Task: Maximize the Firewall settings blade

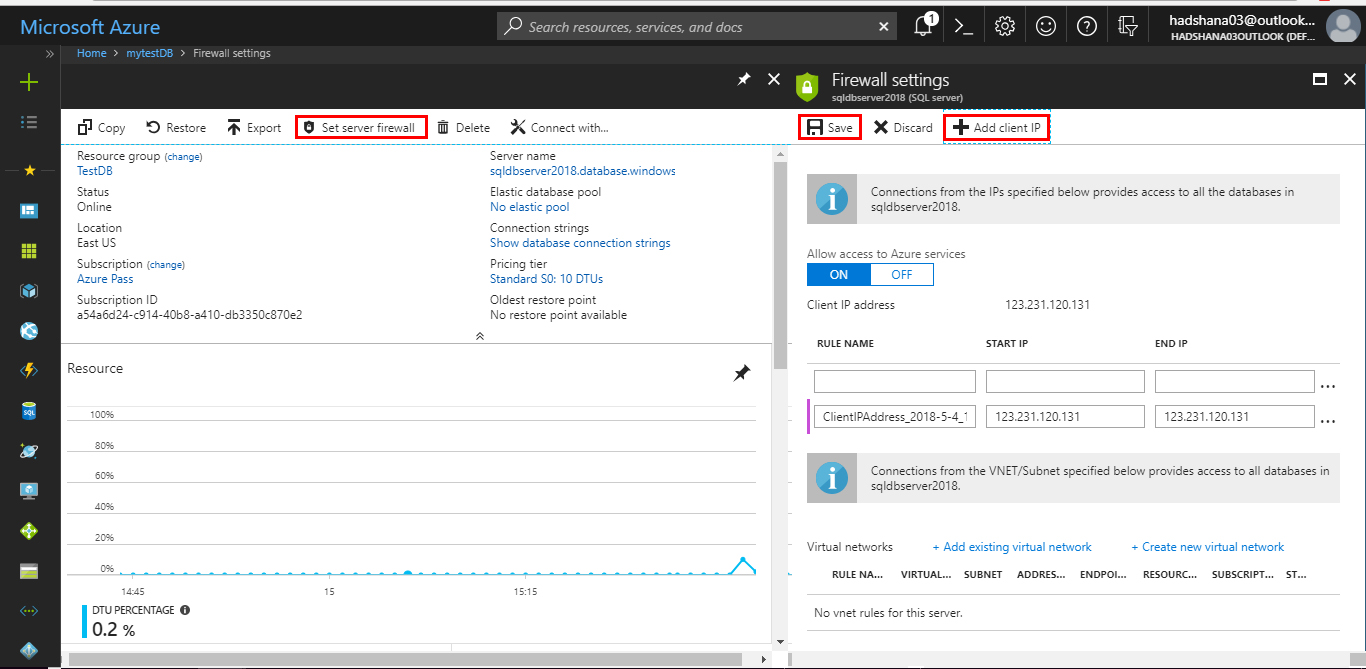Action: [1320, 79]
